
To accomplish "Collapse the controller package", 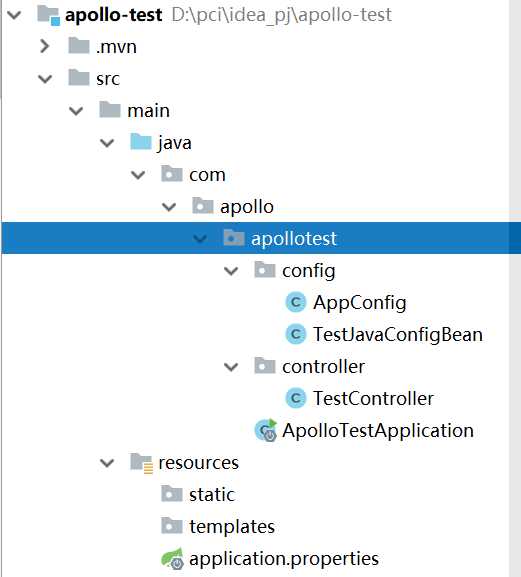I will coord(231,367).
